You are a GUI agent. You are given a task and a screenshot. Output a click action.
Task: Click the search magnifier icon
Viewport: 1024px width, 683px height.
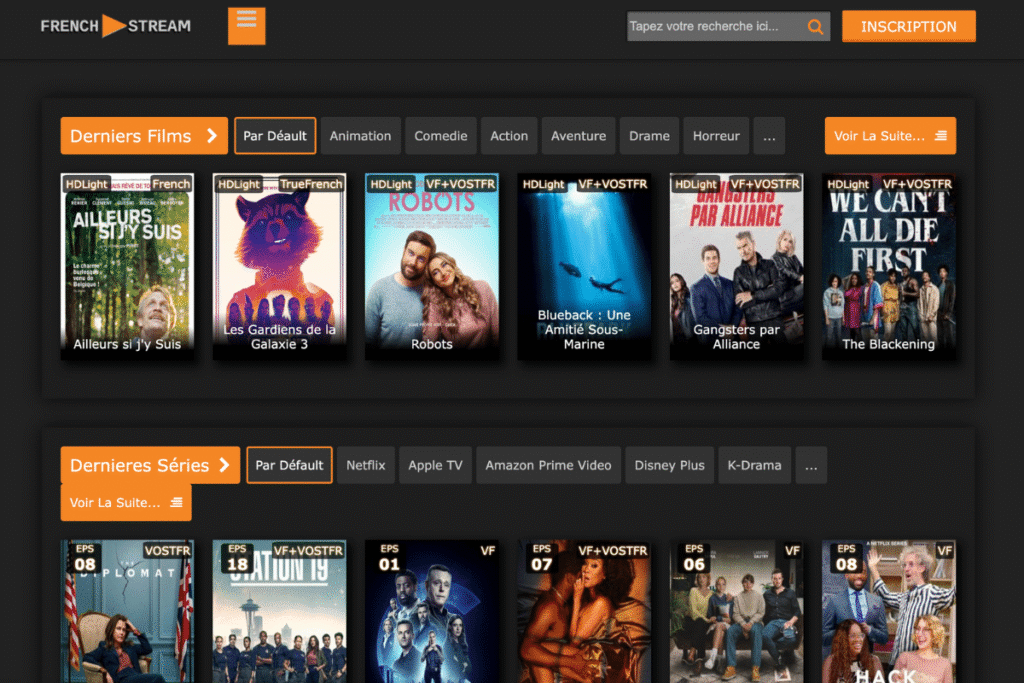coord(815,27)
